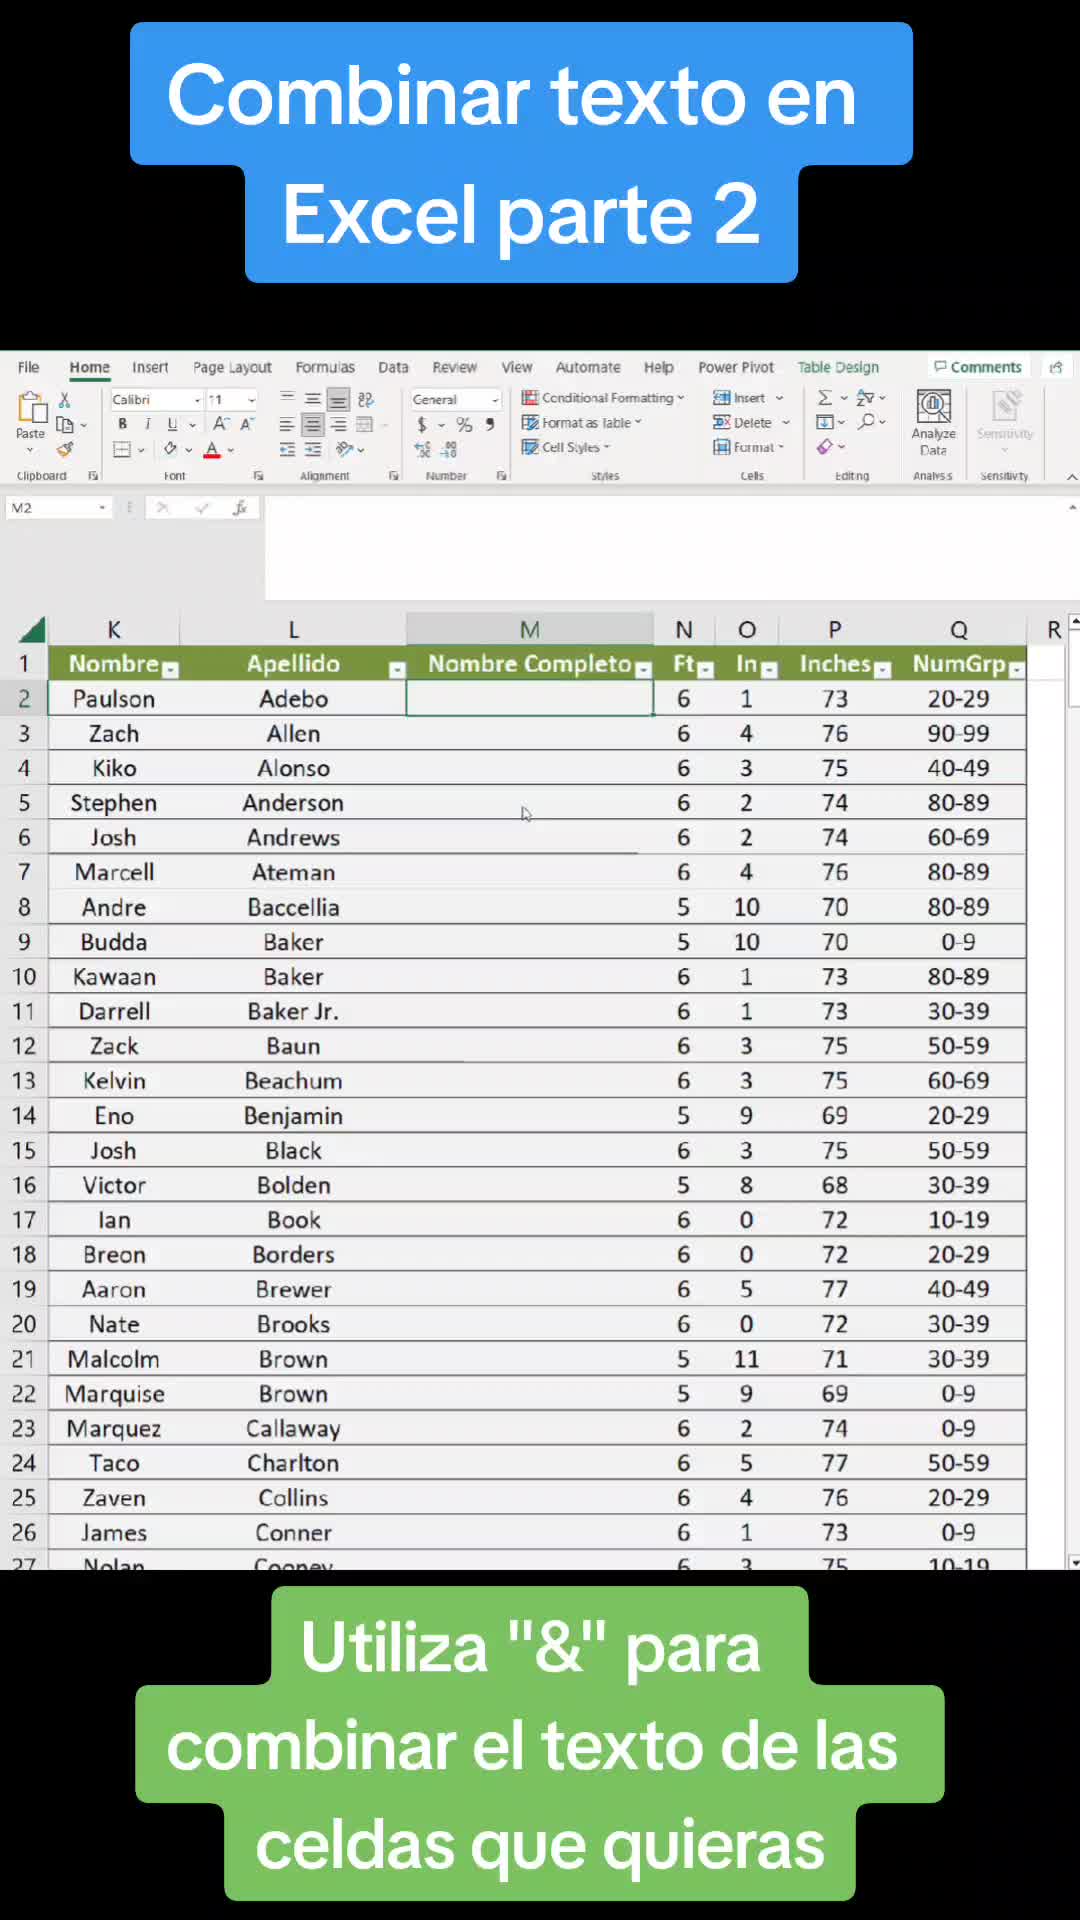
Task: Apply percent style format
Action: (465, 425)
